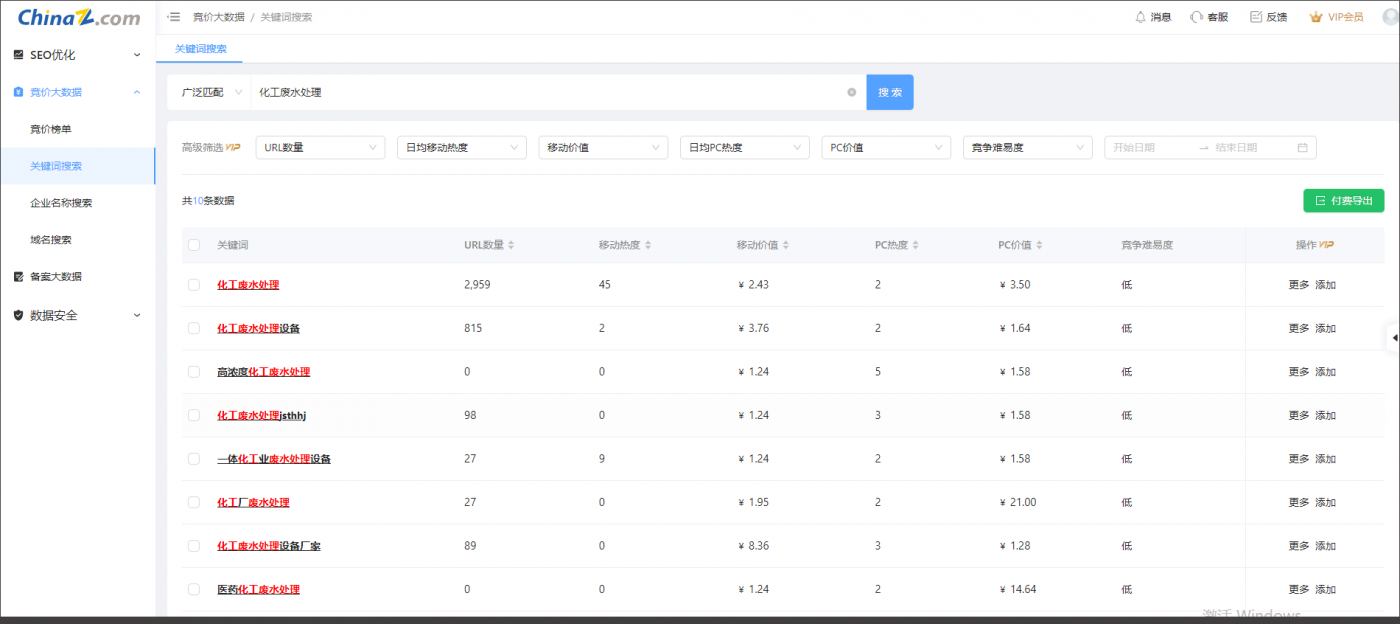1400x624 pixels.
Task: Click the sidebar collapse hamburger icon
Action: pyautogui.click(x=174, y=17)
